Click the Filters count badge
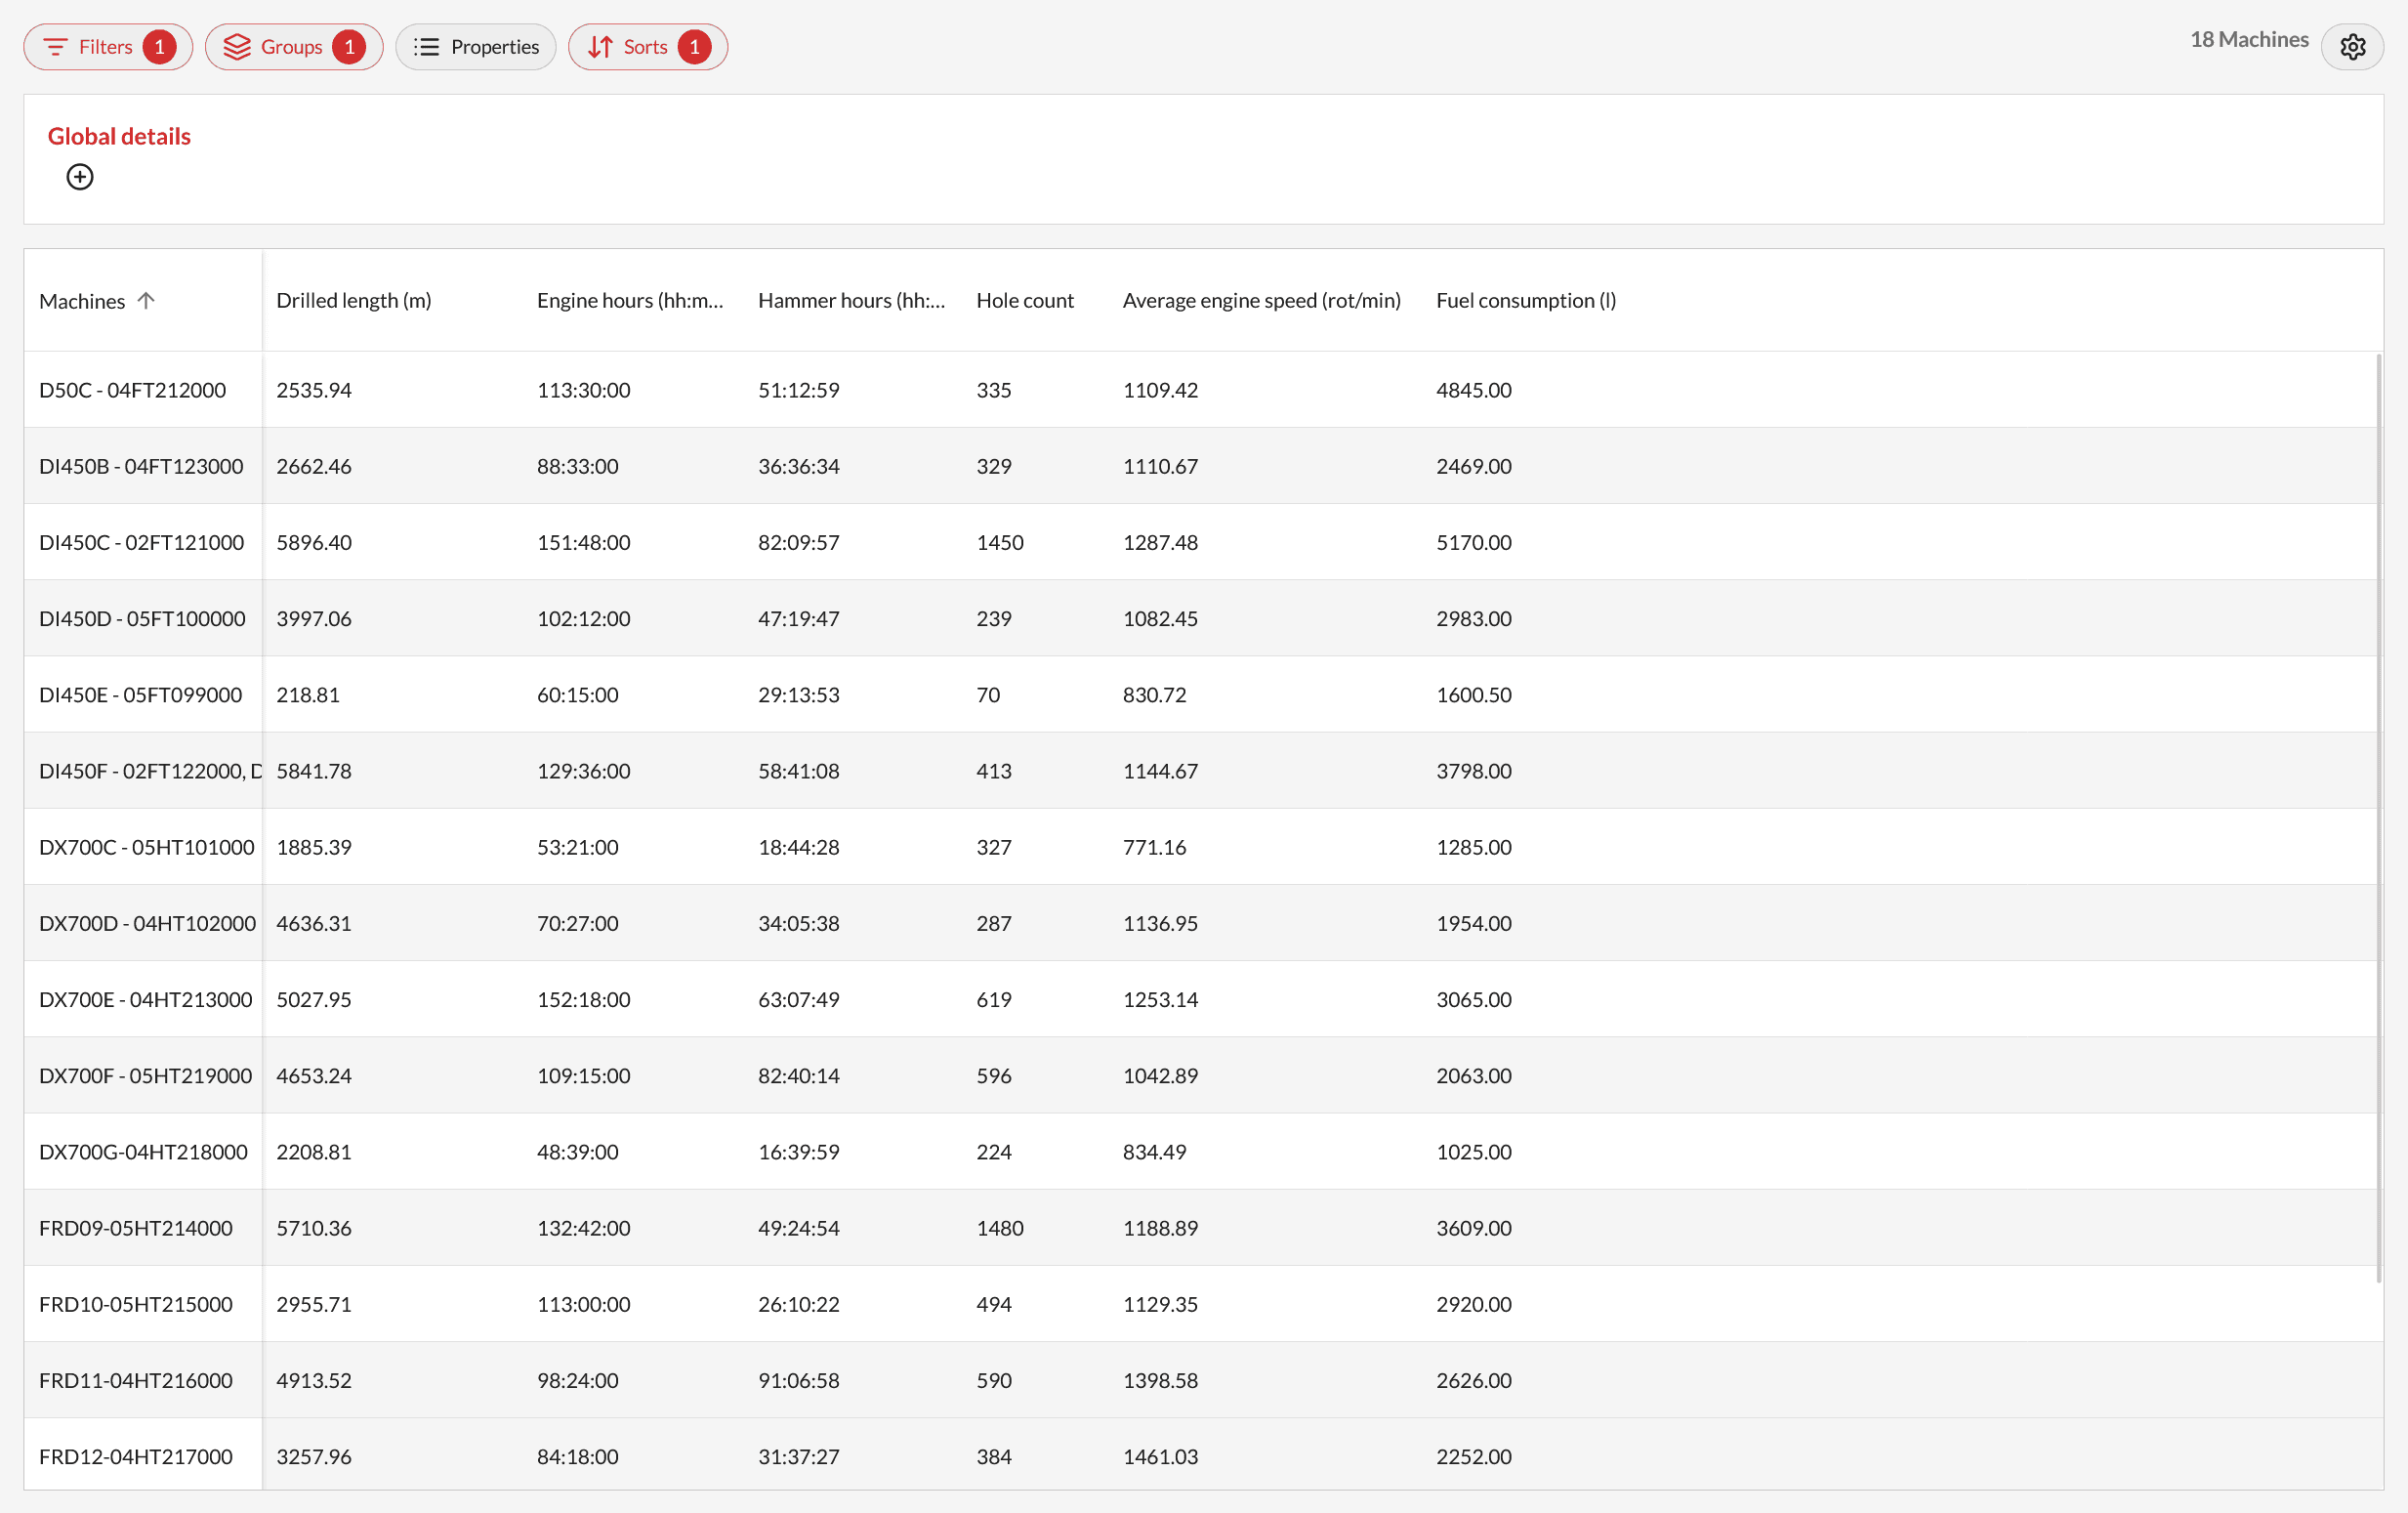 (159, 47)
